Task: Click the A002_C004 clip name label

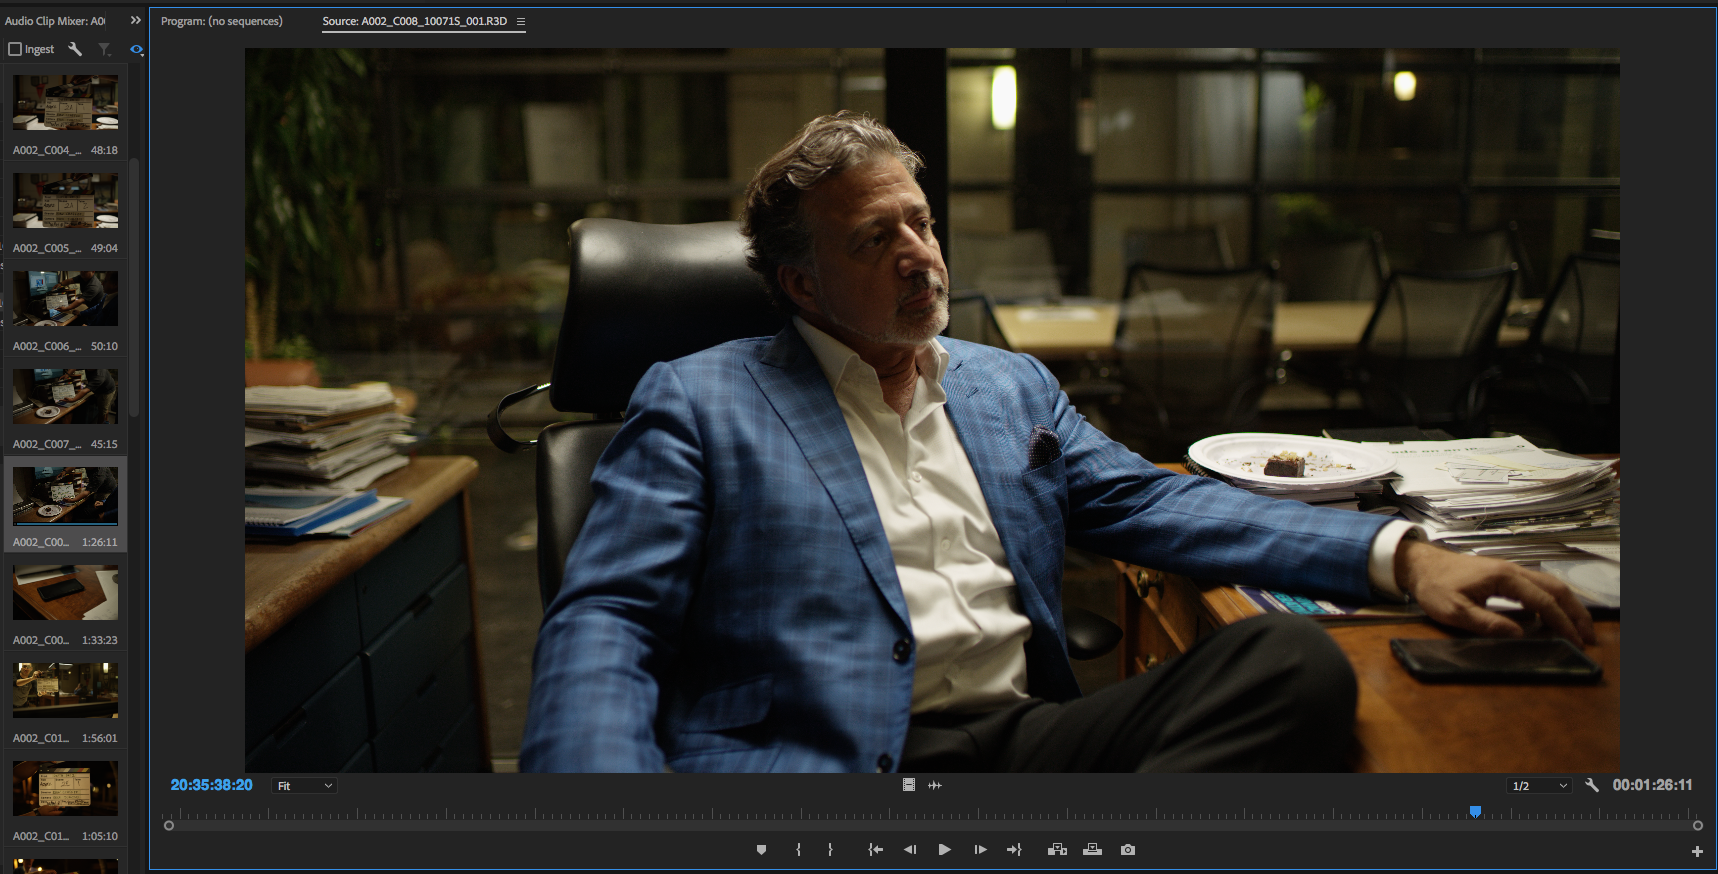Action: [x=47, y=150]
